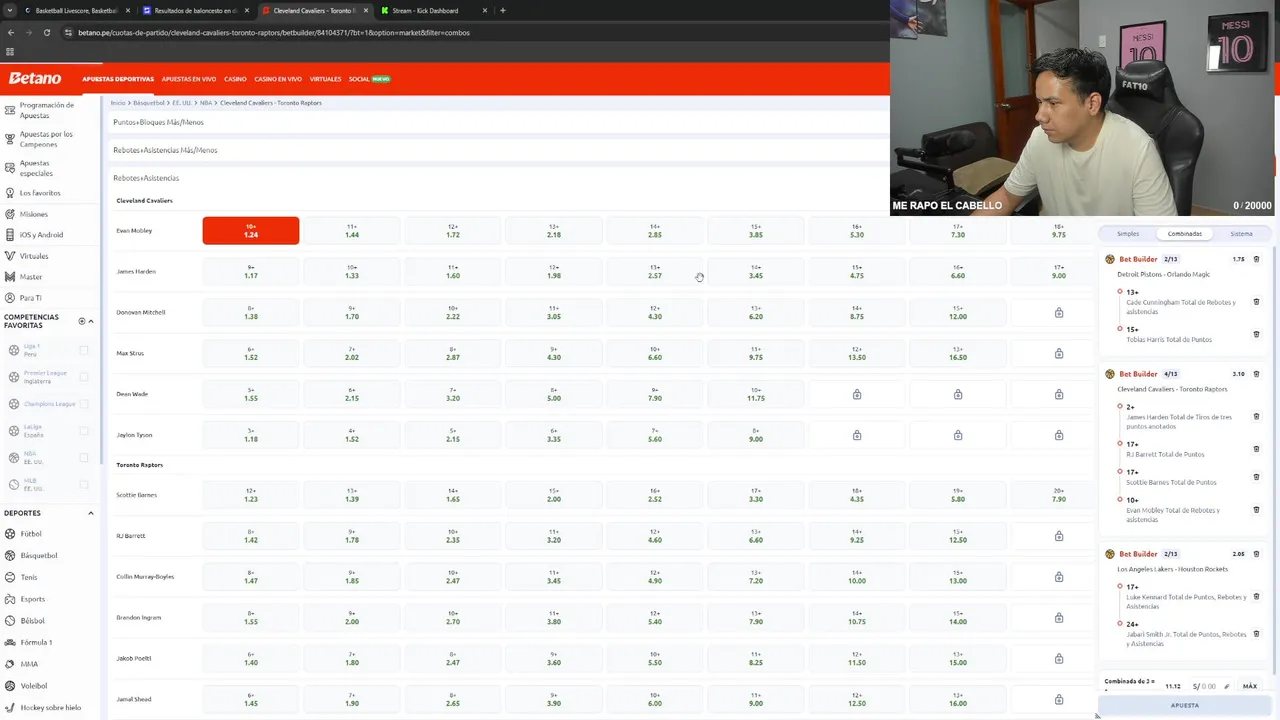Go back with the browser back arrow

click(10, 32)
